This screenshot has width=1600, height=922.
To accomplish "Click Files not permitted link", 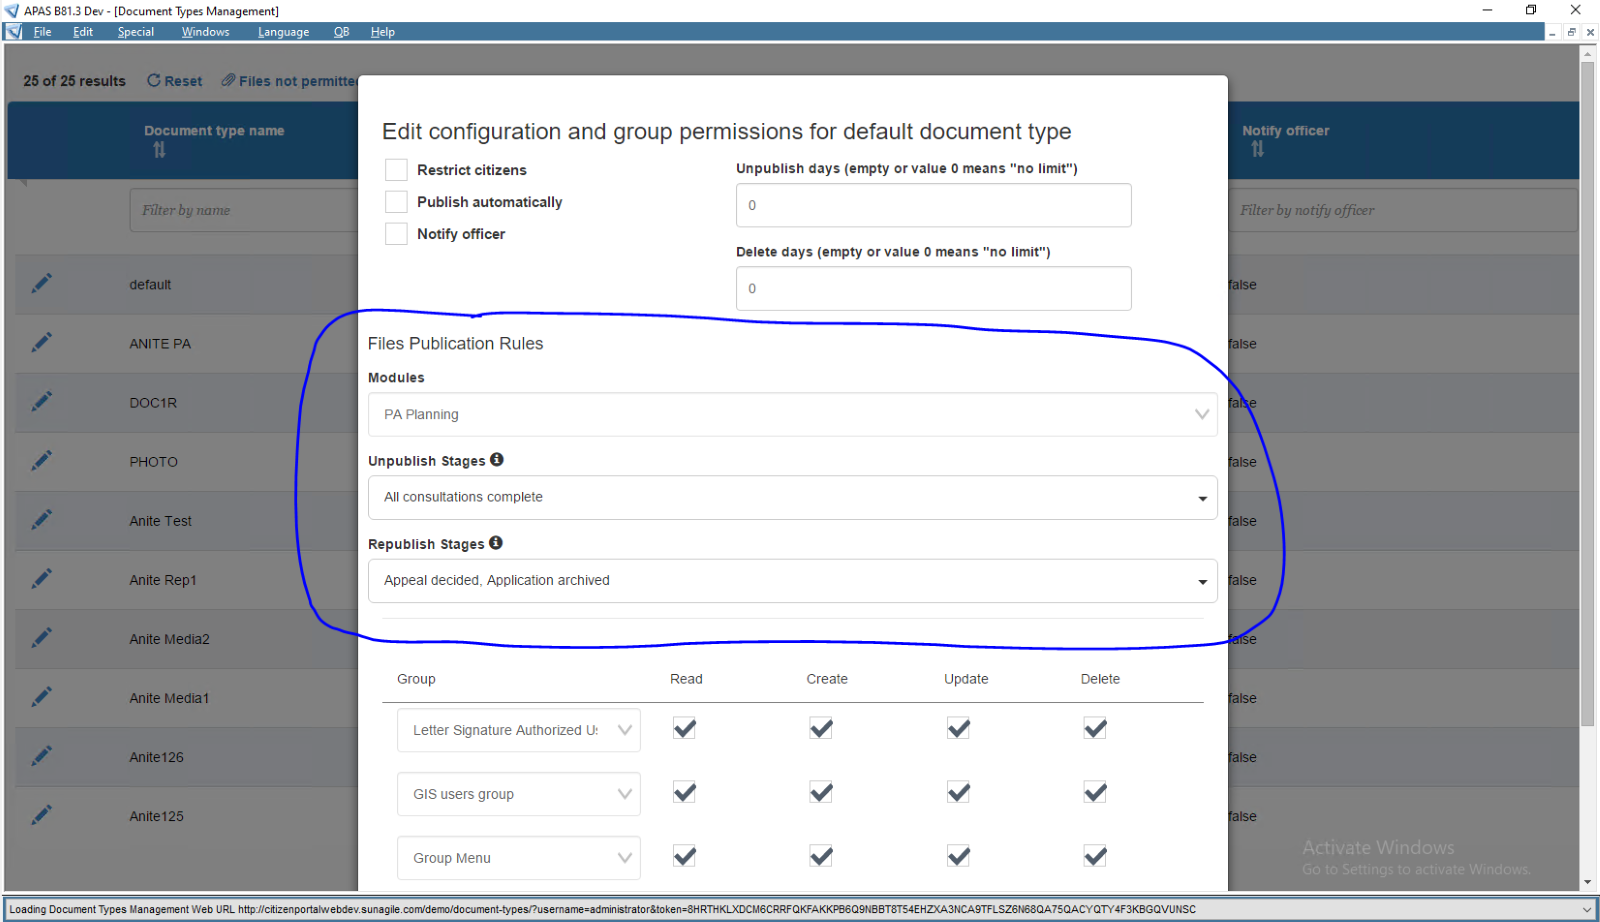I will [289, 81].
